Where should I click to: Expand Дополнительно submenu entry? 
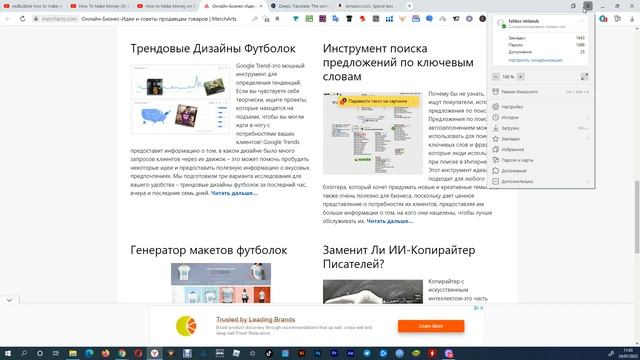(541, 181)
